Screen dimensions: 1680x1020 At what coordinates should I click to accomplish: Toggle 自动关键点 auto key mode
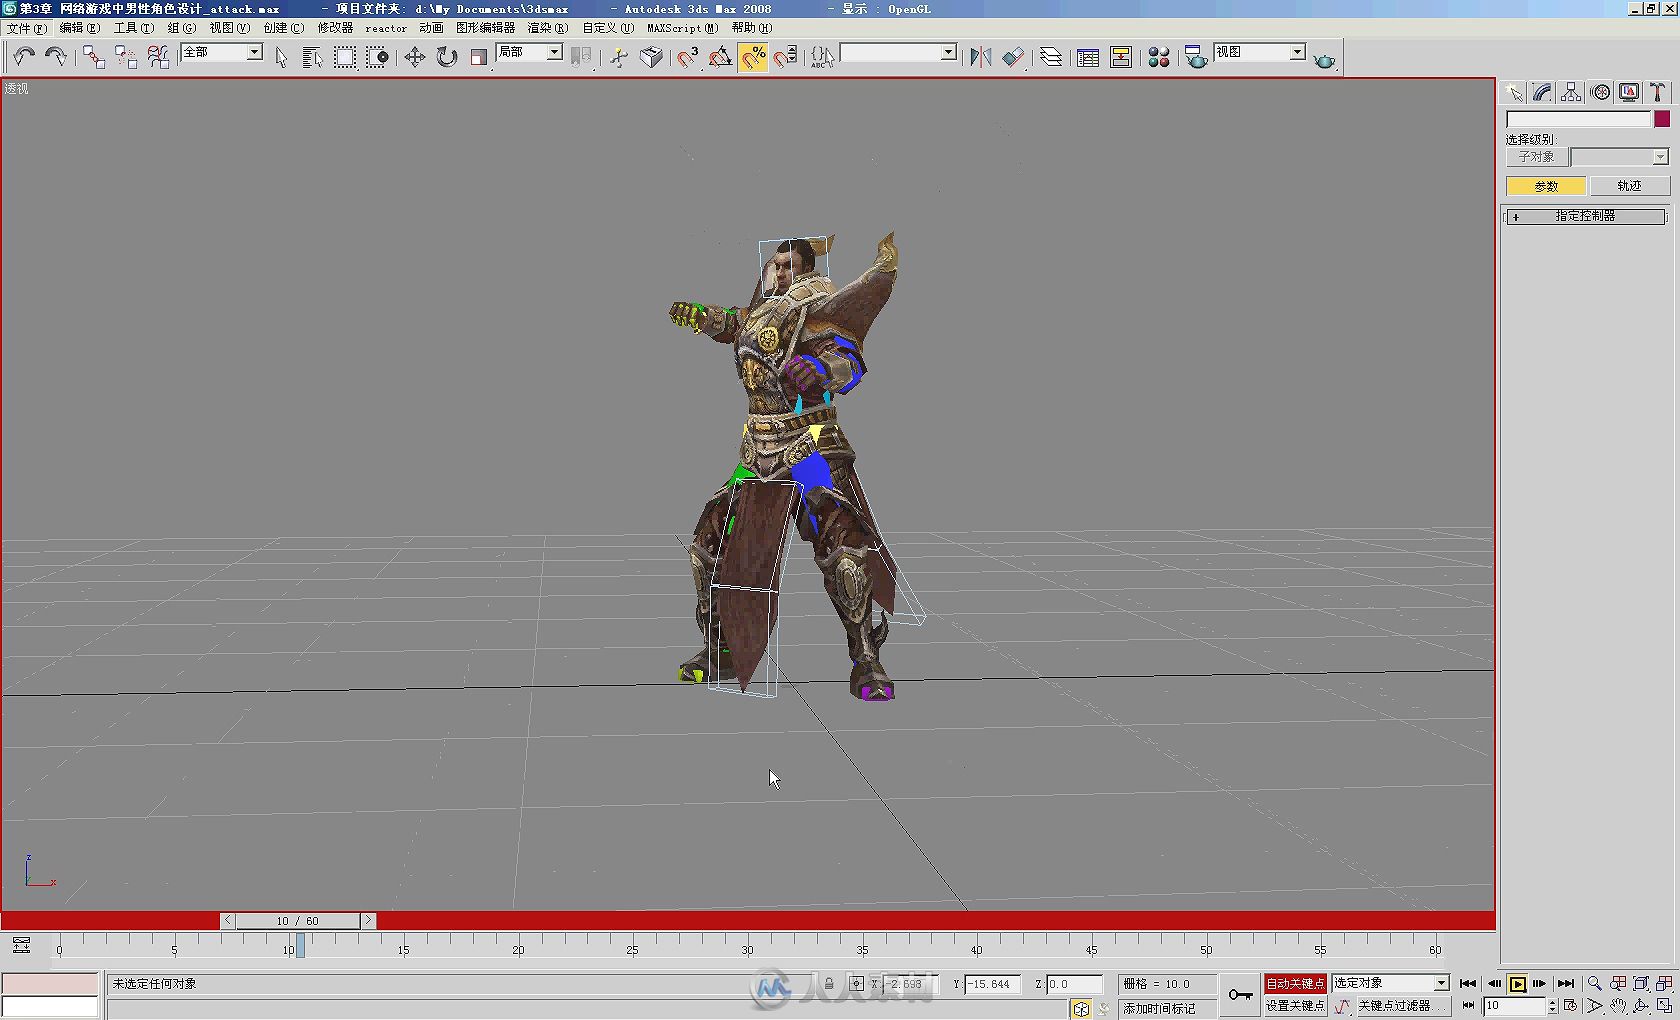point(1295,983)
